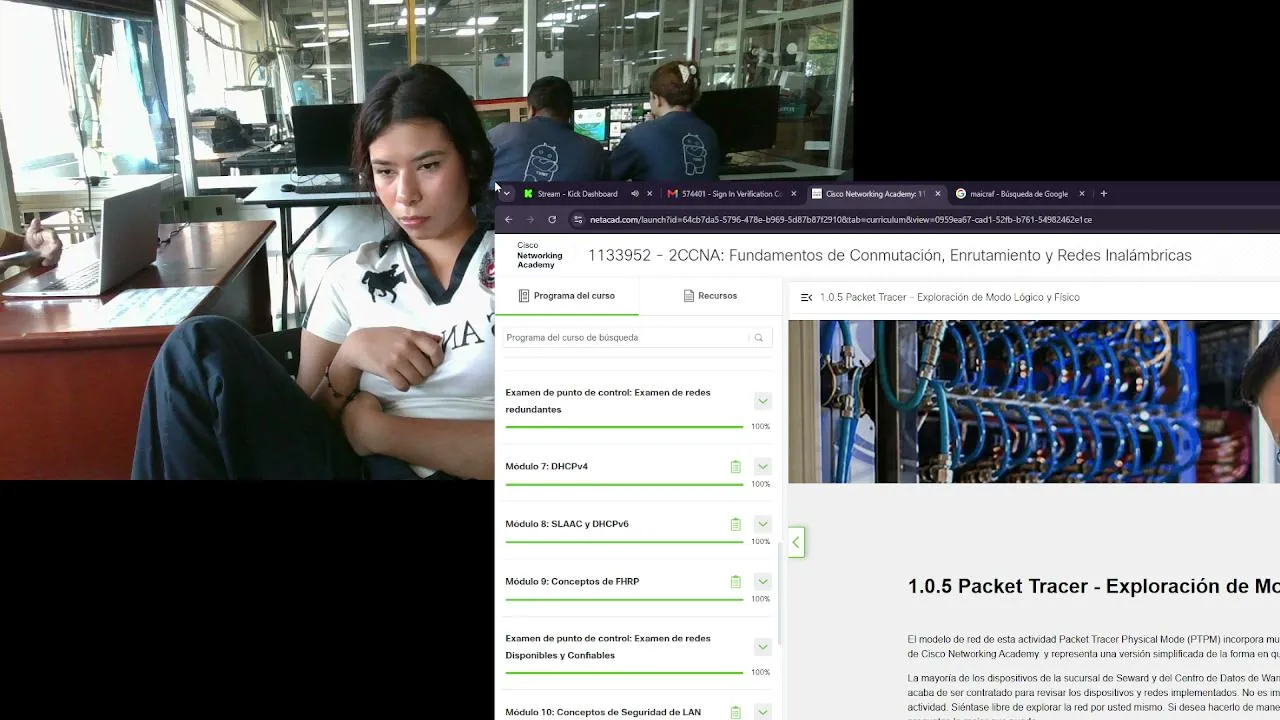Viewport: 1280px width, 720px height.
Task: Open Módulo 10: Conceptos de Seguridad de LAN
Action: pyautogui.click(x=603, y=712)
